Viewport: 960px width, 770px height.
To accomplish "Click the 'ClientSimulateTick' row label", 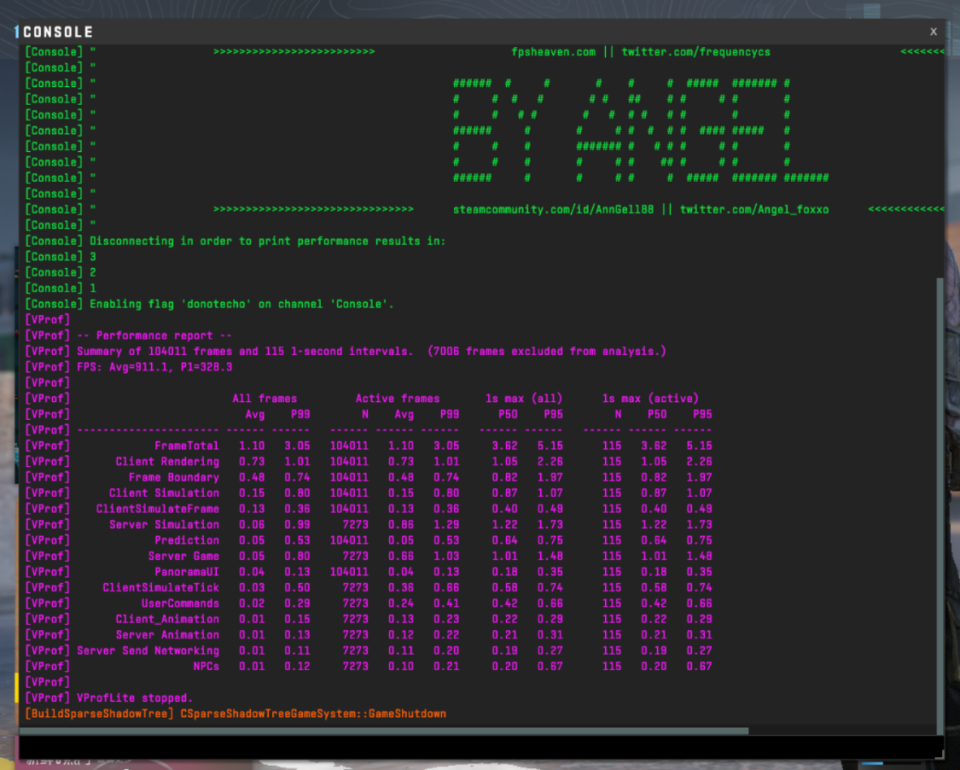I will pyautogui.click(x=160, y=588).
